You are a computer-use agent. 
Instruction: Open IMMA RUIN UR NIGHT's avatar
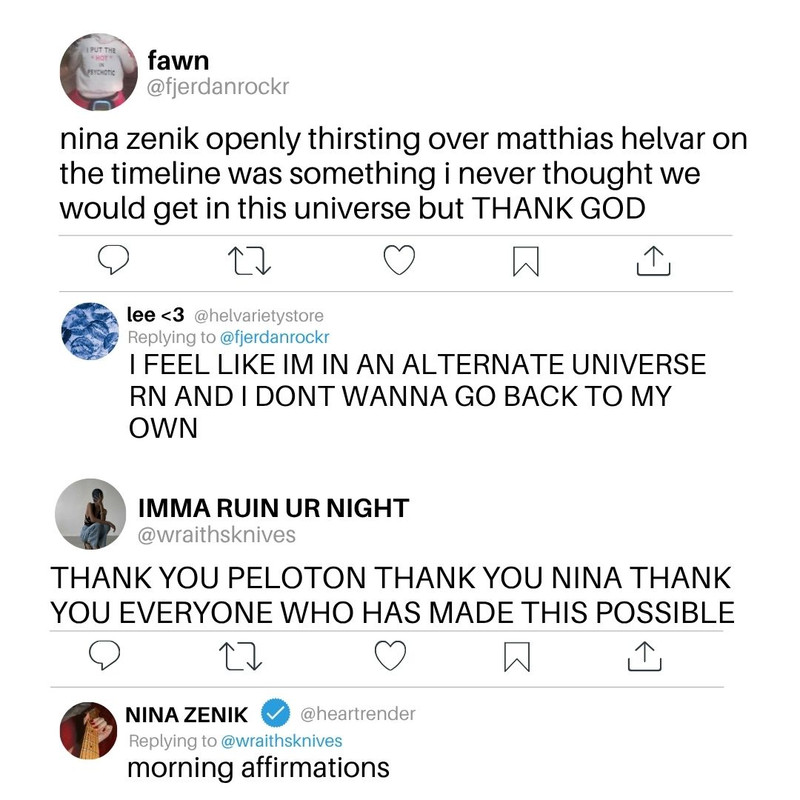click(90, 514)
